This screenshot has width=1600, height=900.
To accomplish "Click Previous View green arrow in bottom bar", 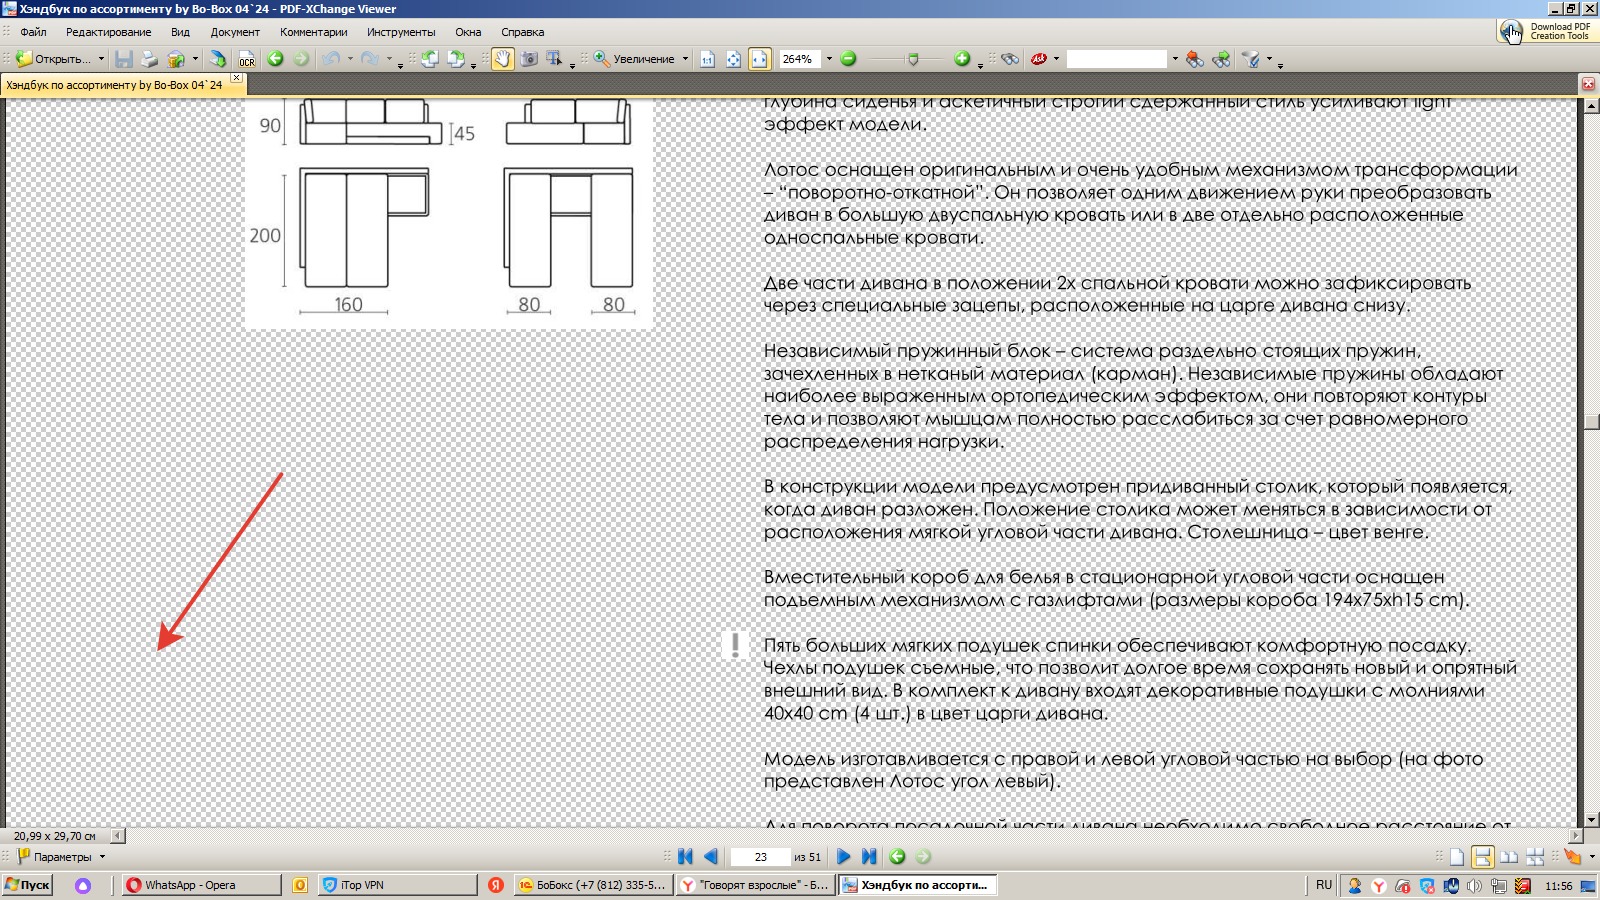I will 897,857.
